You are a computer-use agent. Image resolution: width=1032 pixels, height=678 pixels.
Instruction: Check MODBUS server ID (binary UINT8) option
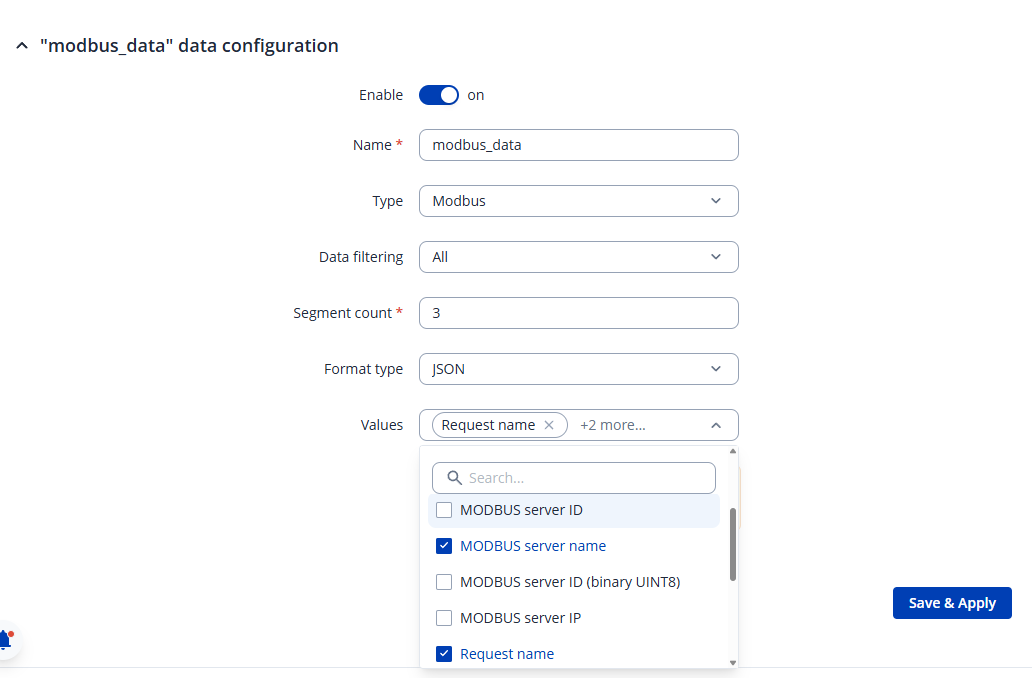coord(444,582)
